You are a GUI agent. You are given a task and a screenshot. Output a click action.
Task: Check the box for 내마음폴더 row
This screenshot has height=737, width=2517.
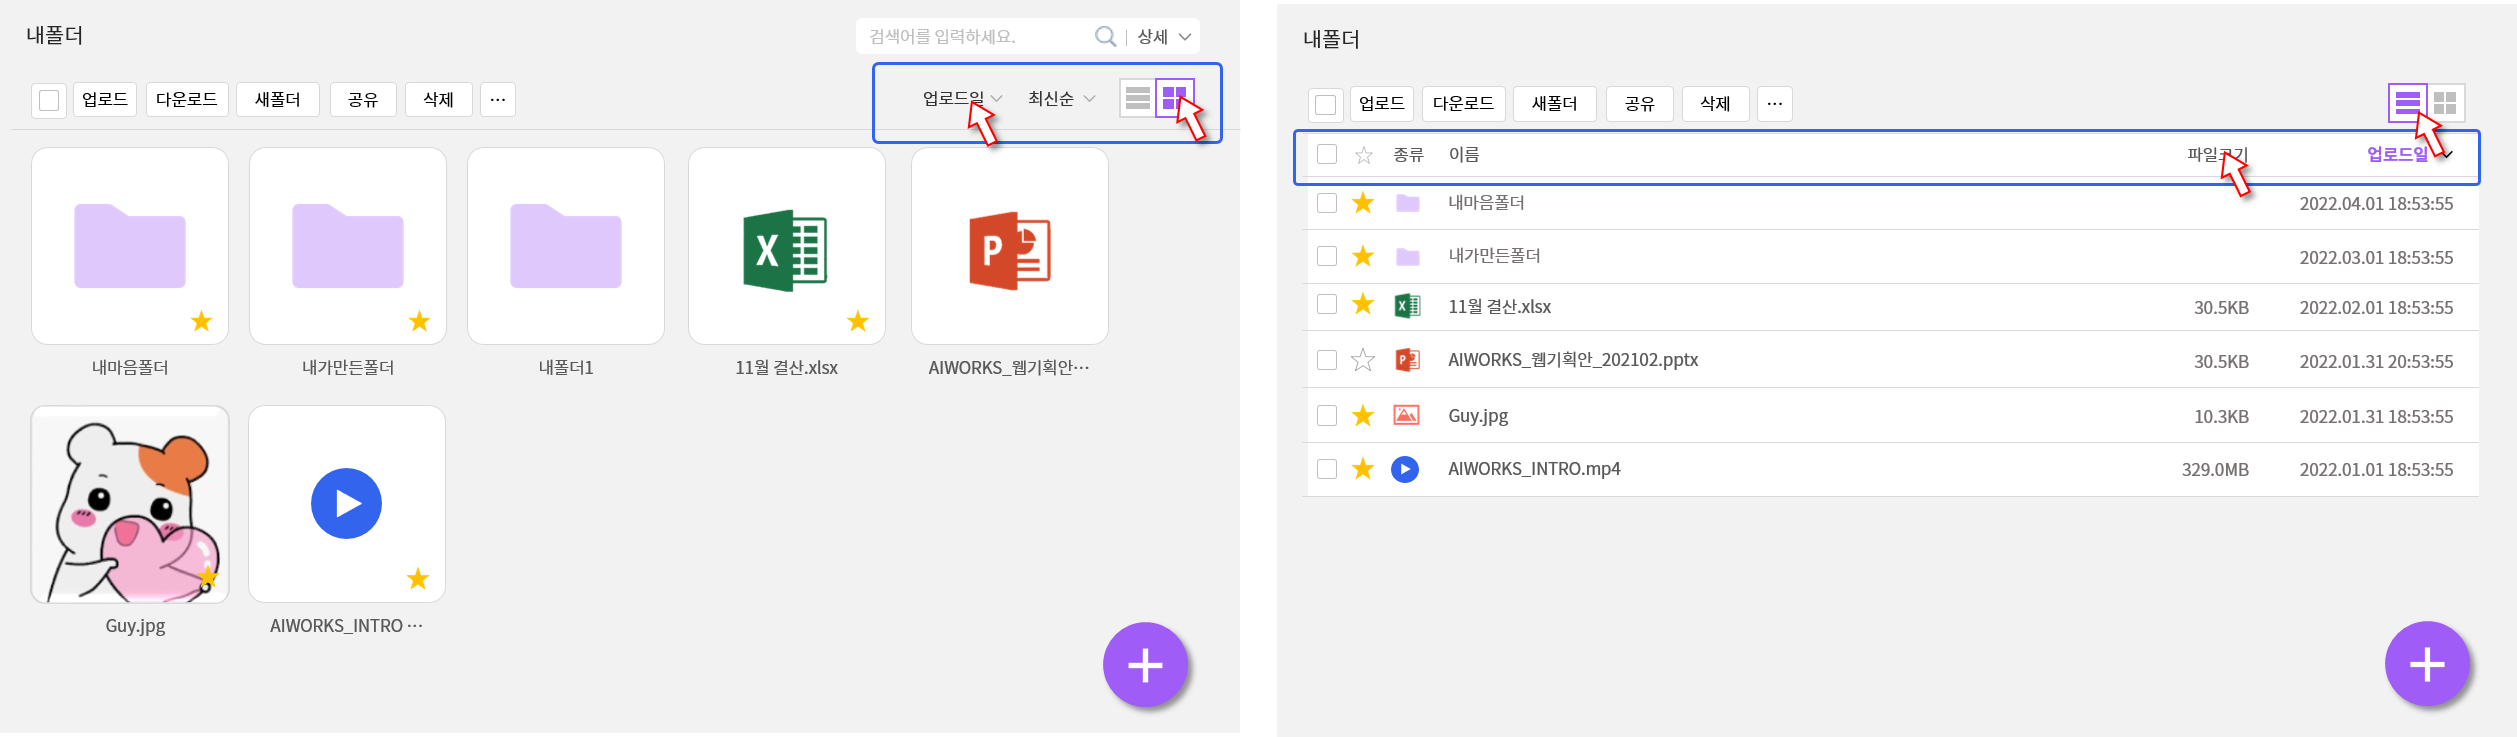(1327, 203)
